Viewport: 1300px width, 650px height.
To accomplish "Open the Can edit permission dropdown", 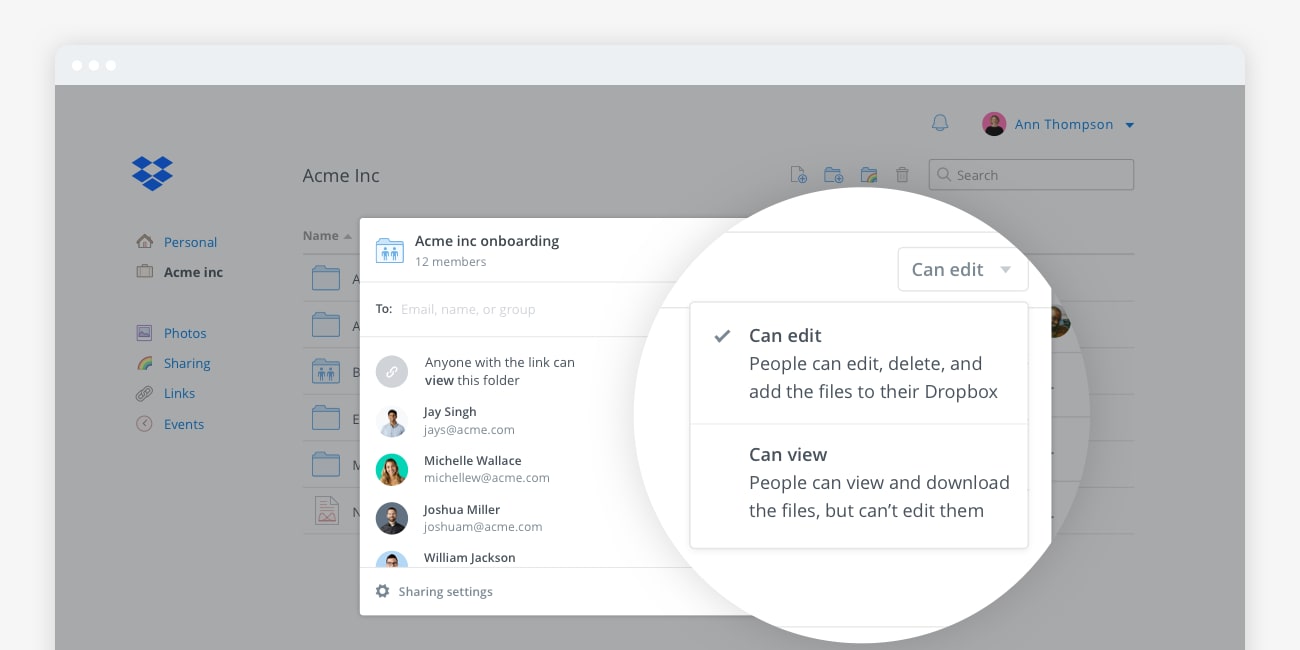I will point(962,269).
